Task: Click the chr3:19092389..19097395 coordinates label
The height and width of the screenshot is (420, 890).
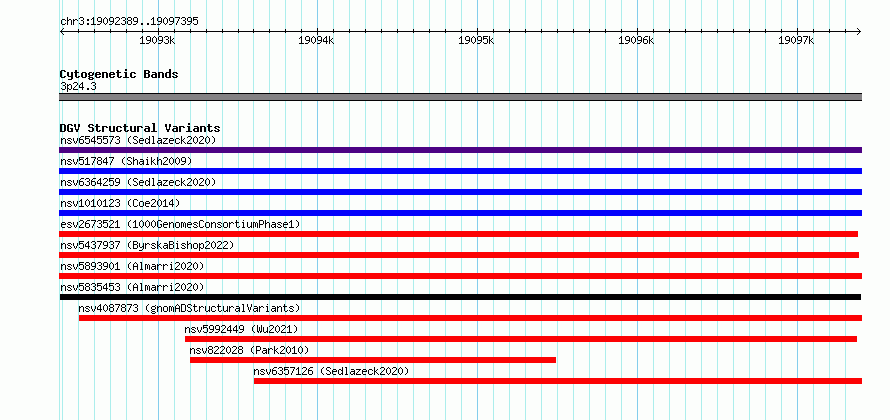Action: pyautogui.click(x=129, y=21)
